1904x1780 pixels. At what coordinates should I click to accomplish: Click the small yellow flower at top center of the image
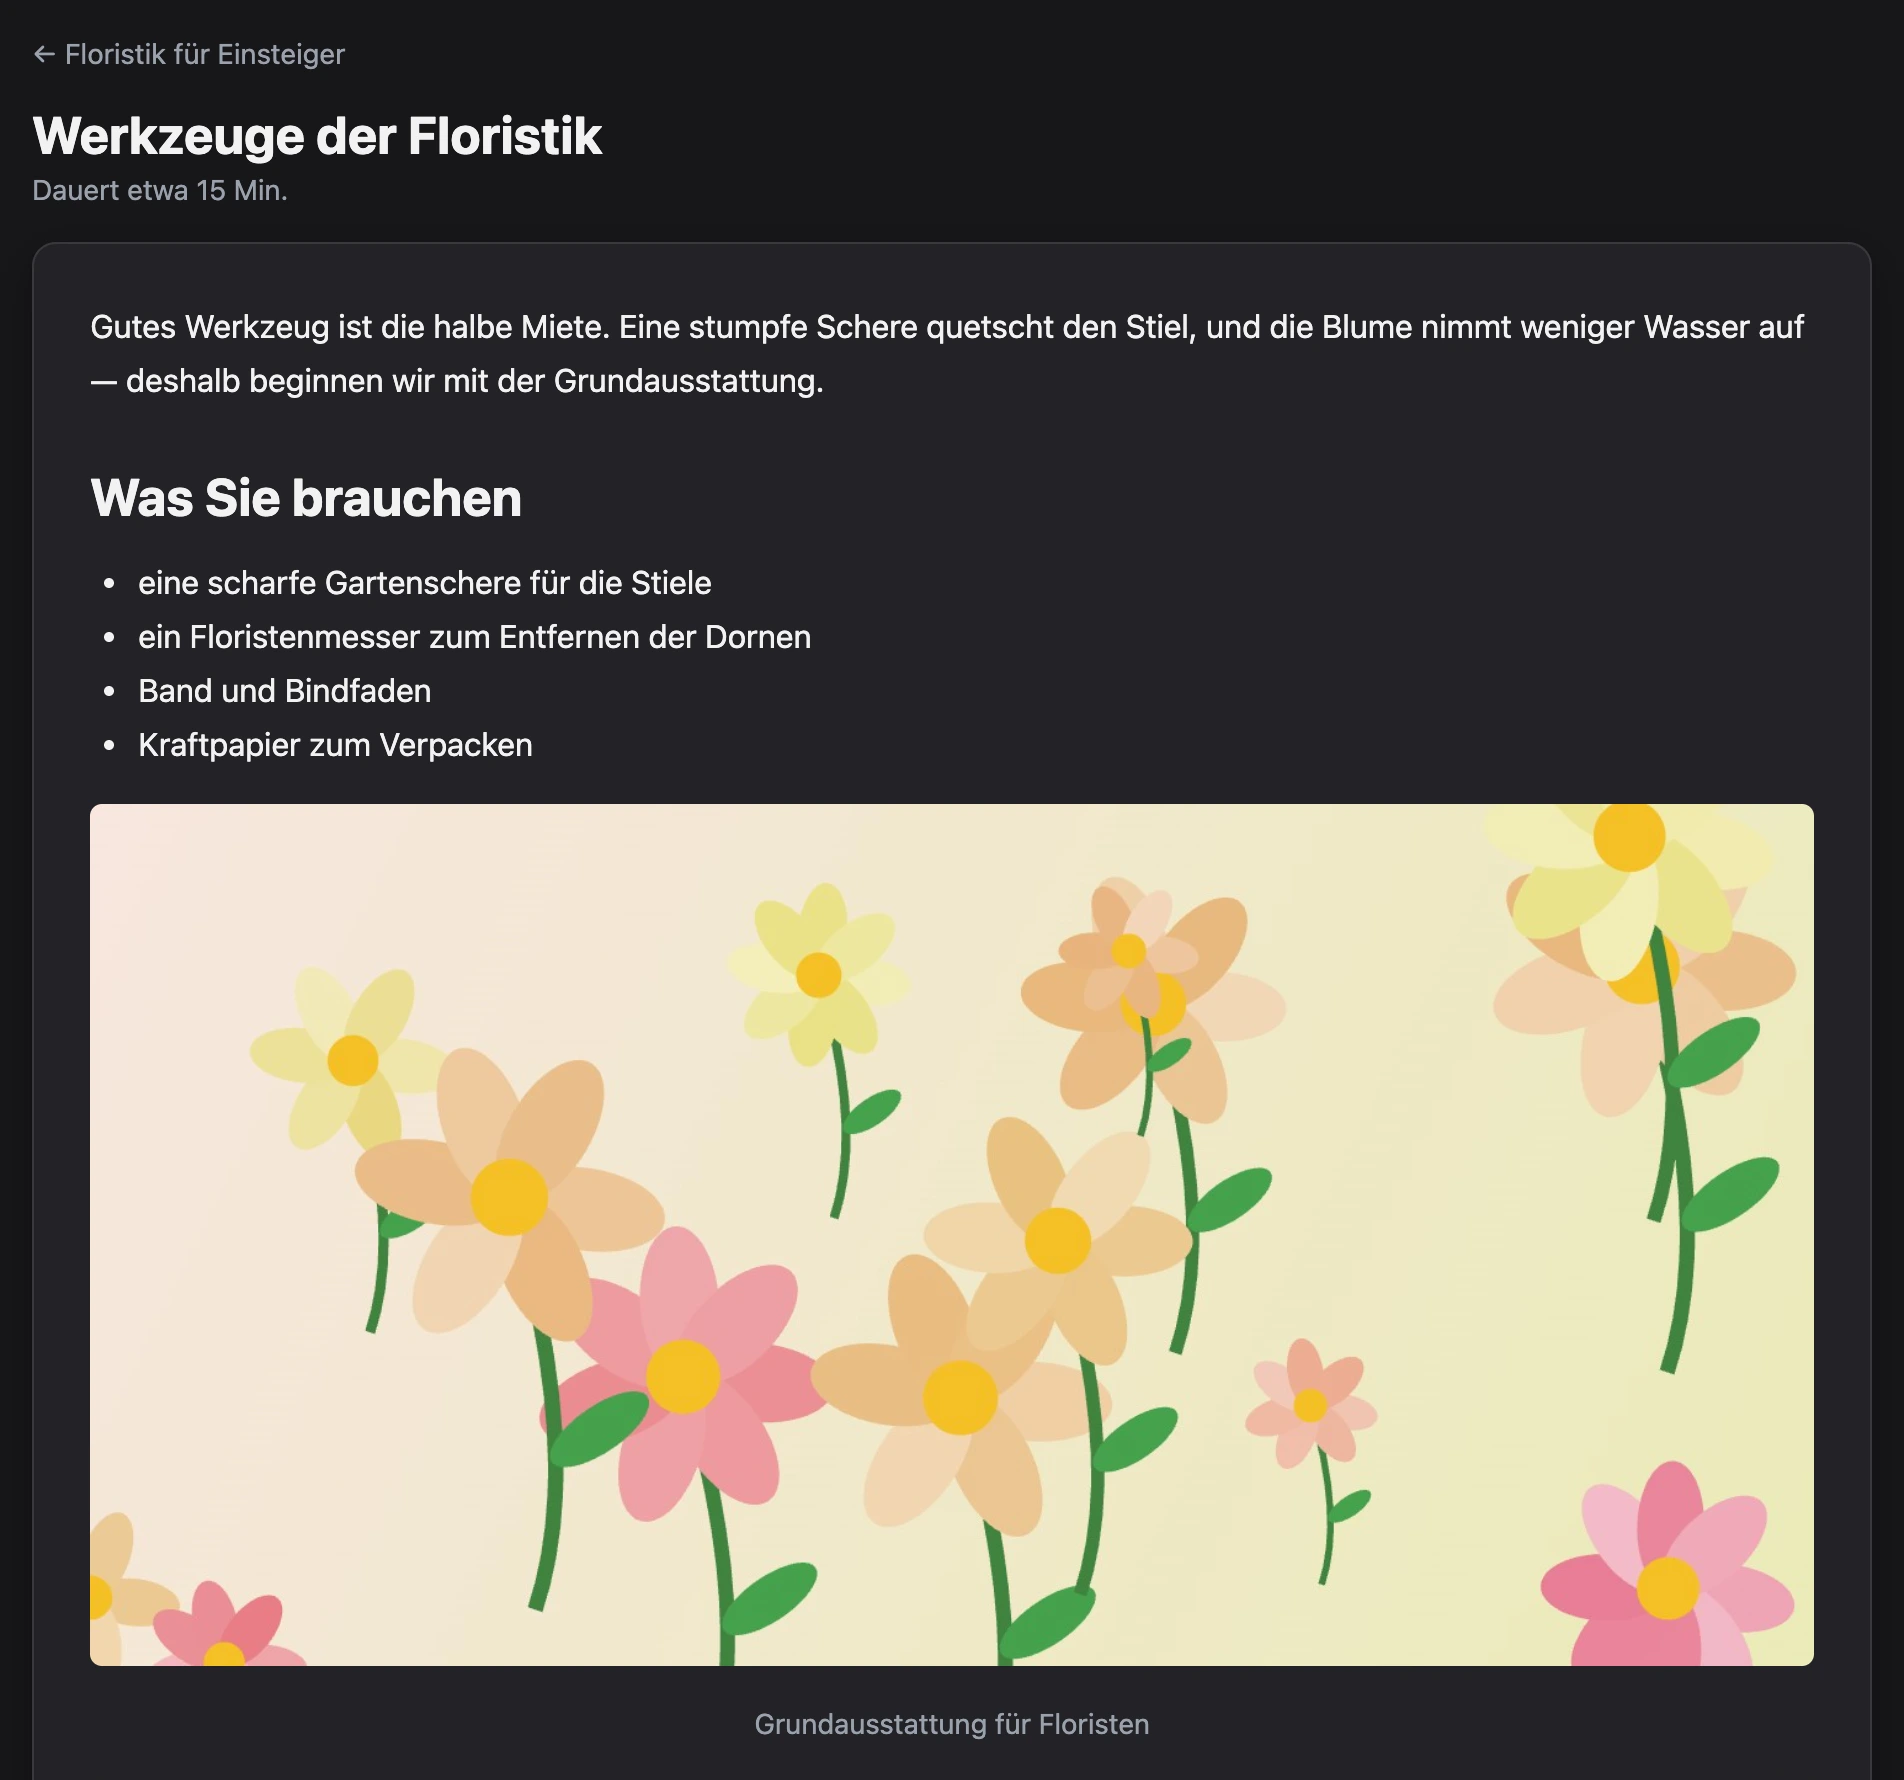tap(819, 974)
